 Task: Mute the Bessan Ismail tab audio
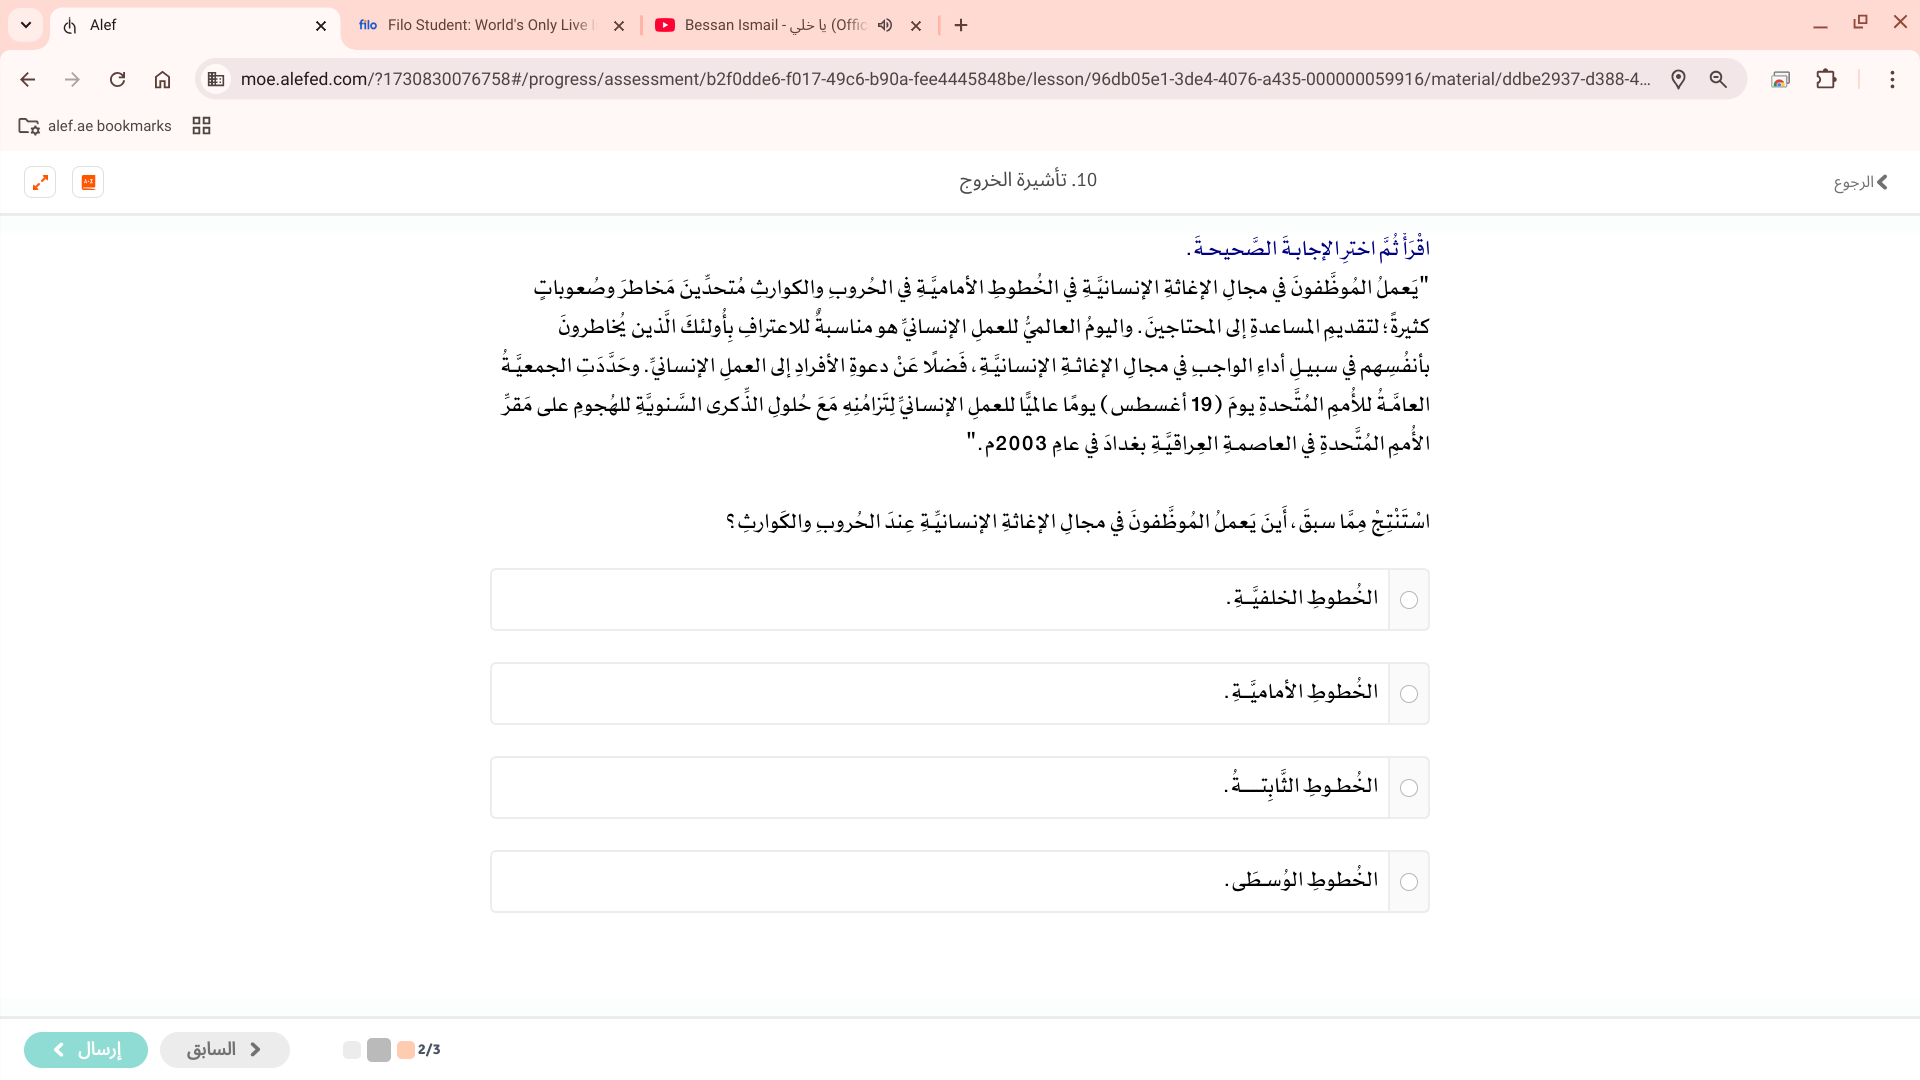pyautogui.click(x=885, y=25)
